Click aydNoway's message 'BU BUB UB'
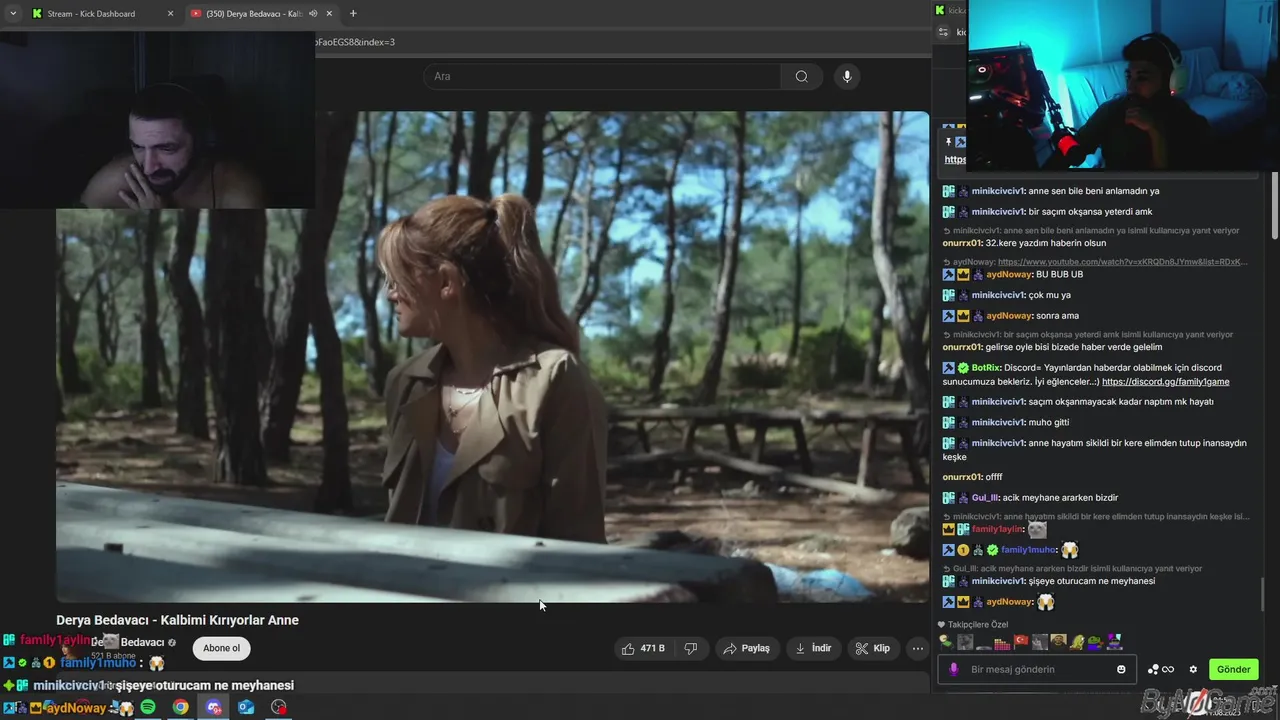The width and height of the screenshot is (1280, 720). (x=1060, y=274)
